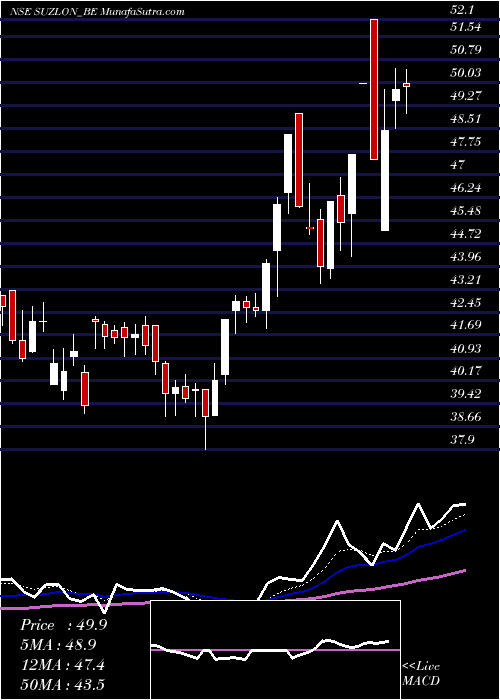Click the 49.27 price axis label
The height and width of the screenshot is (700, 500).
(x=466, y=96)
